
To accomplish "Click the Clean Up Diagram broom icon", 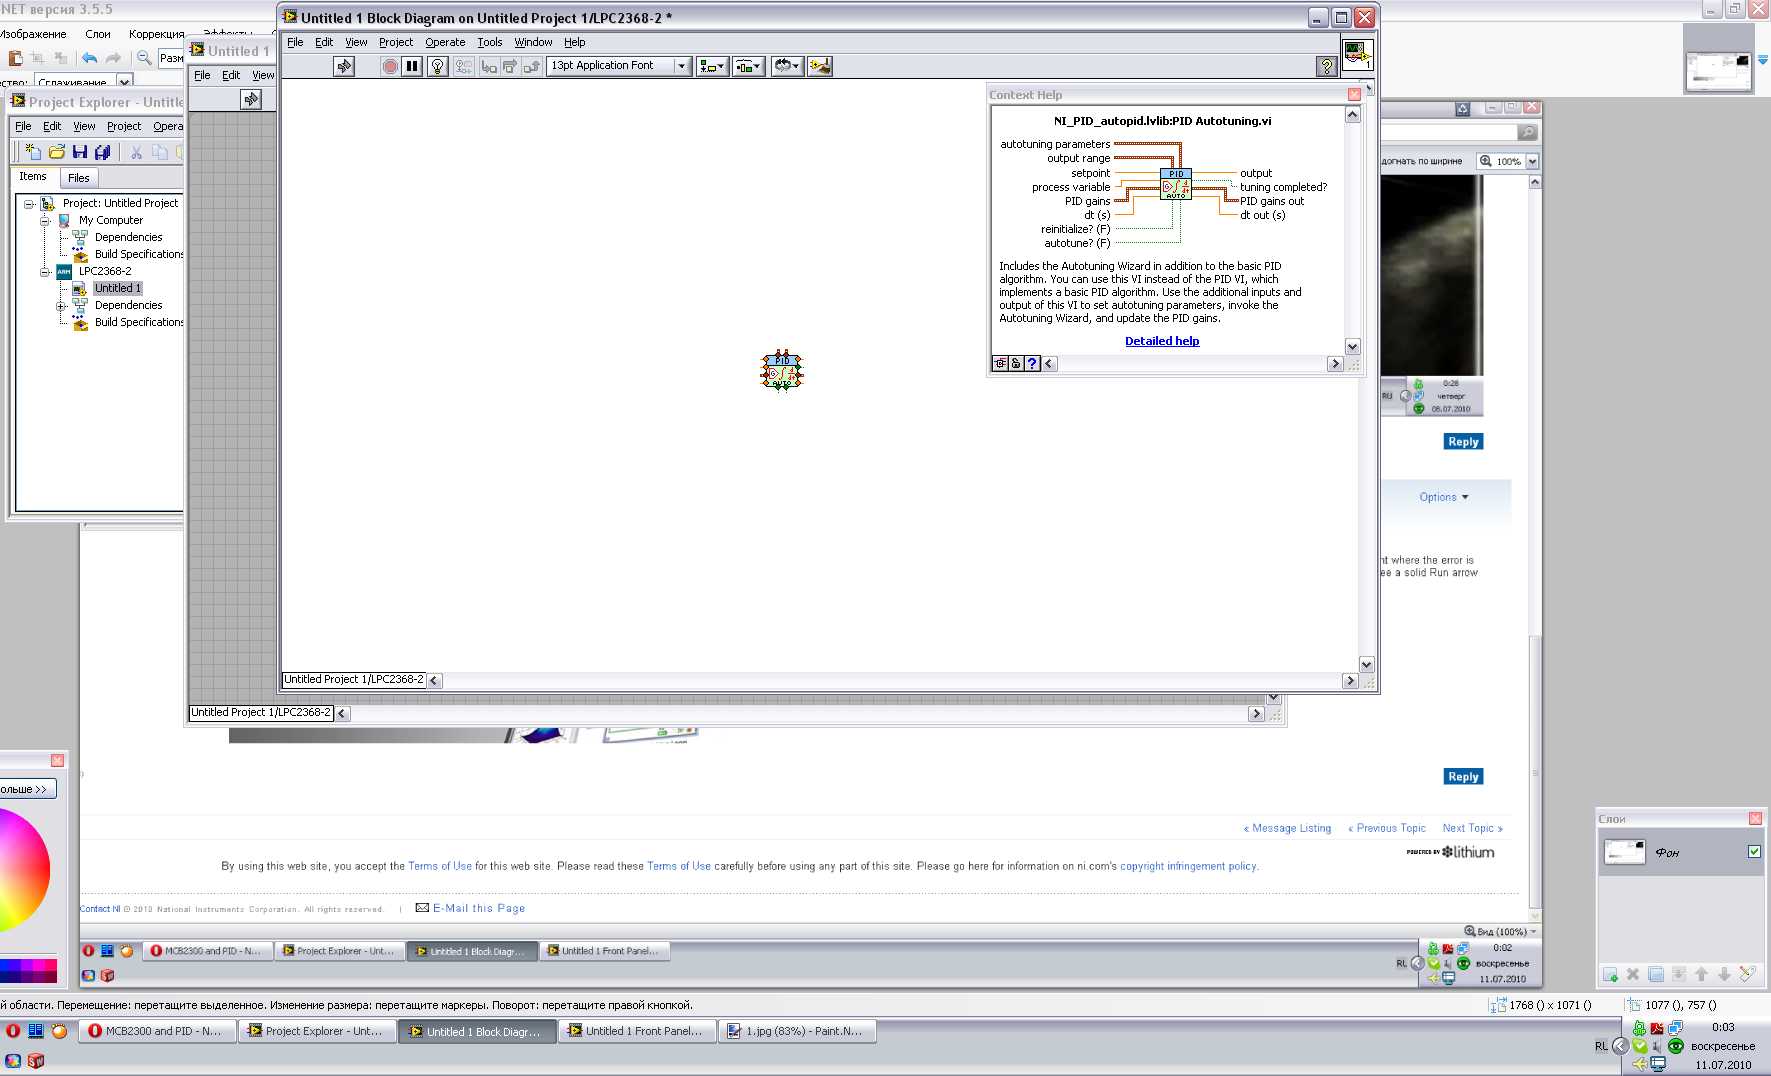I will click(x=820, y=66).
